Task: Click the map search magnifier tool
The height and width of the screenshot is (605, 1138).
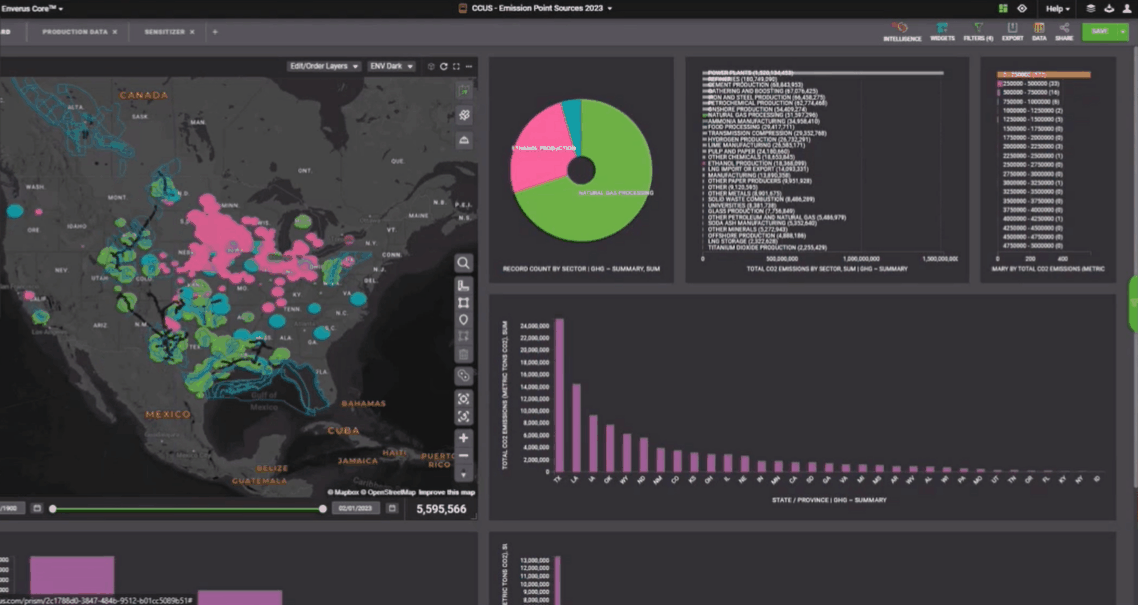Action: (x=464, y=263)
